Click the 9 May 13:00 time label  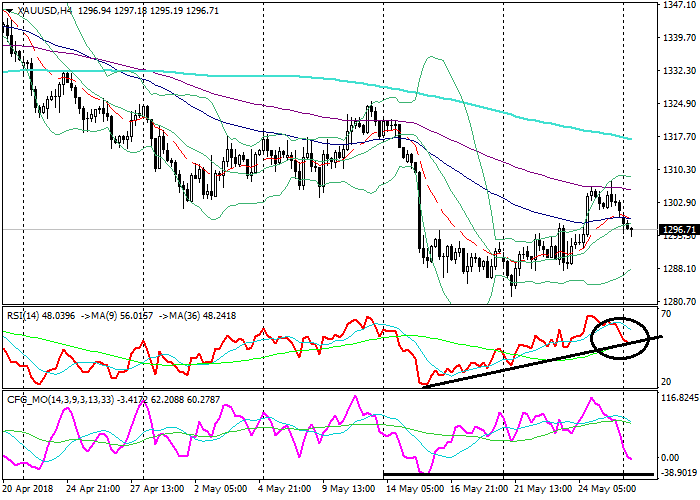tap(349, 491)
